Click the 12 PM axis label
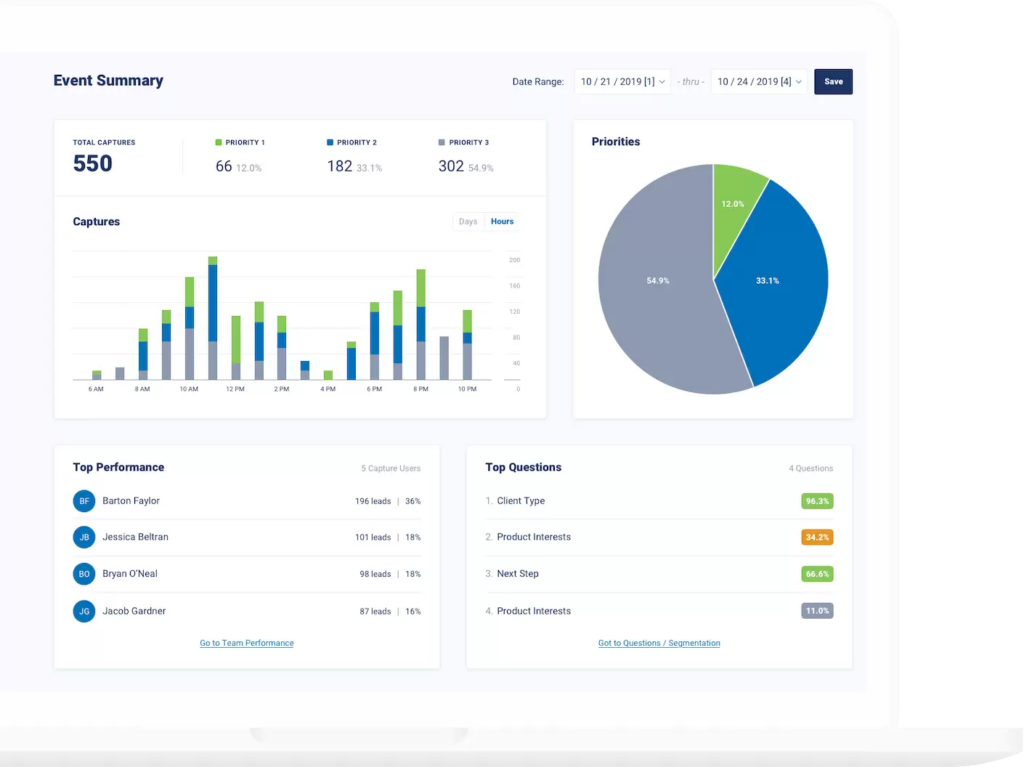 click(235, 389)
